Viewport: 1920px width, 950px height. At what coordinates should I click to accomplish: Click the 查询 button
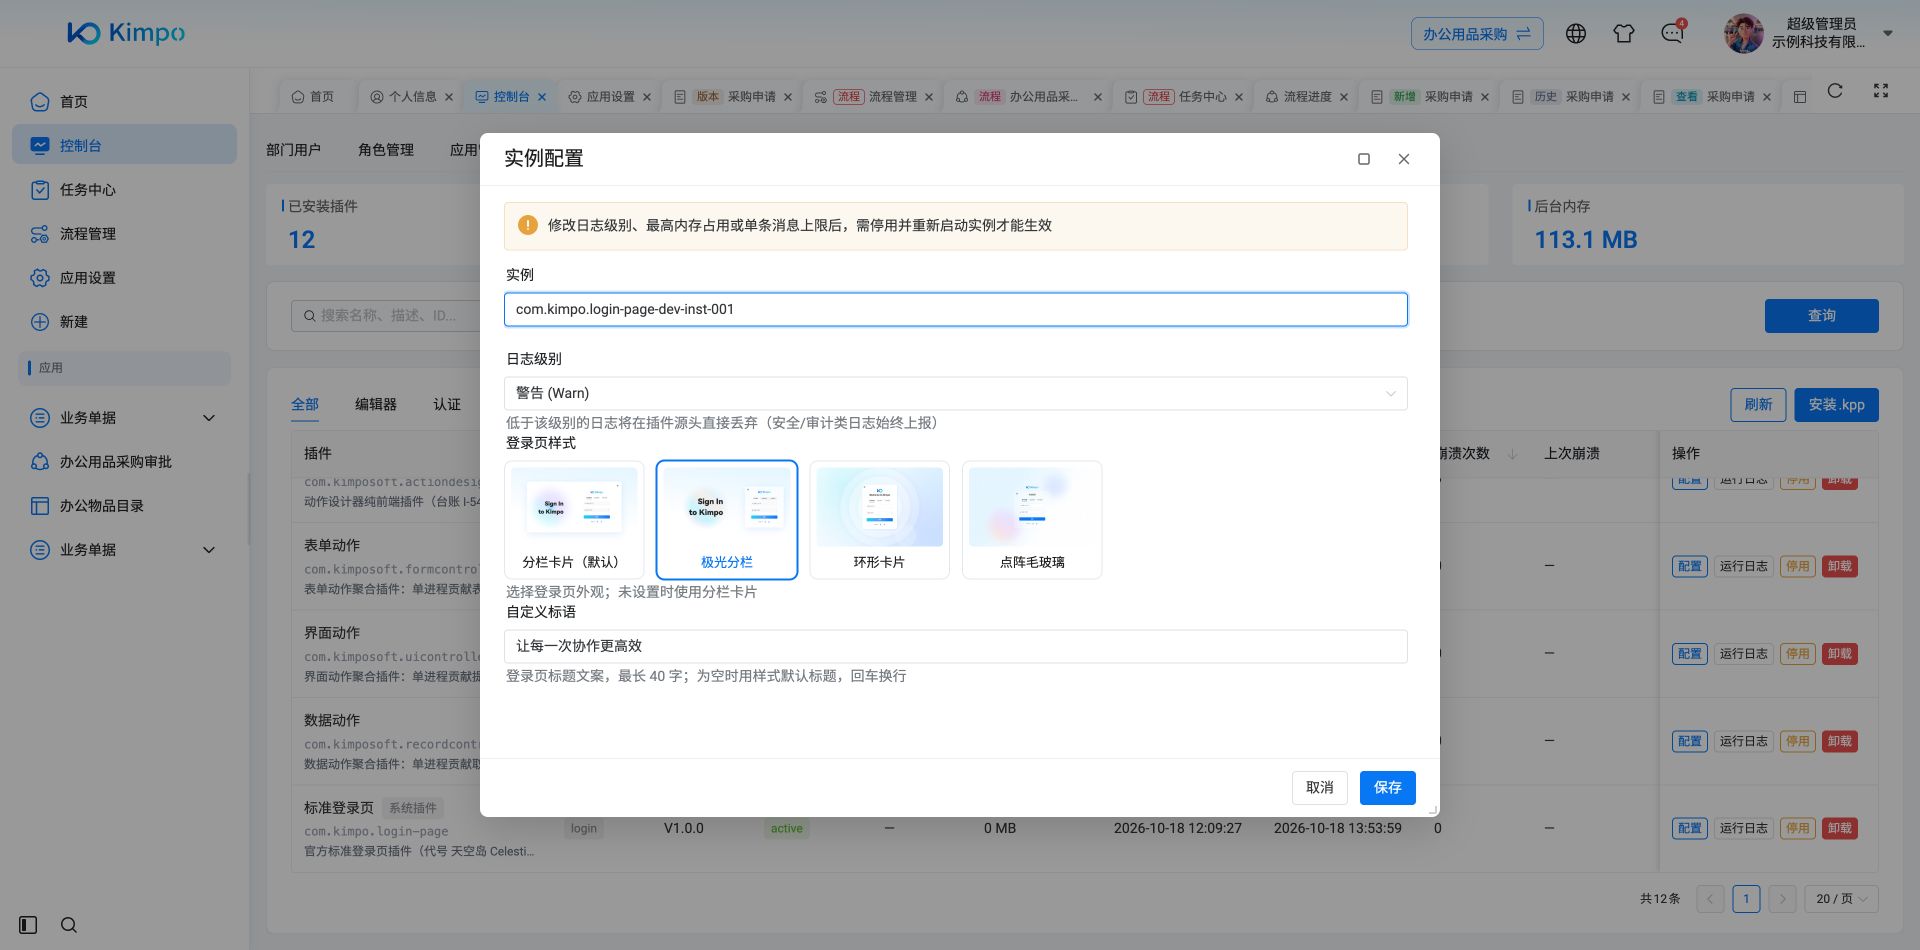[1822, 316]
